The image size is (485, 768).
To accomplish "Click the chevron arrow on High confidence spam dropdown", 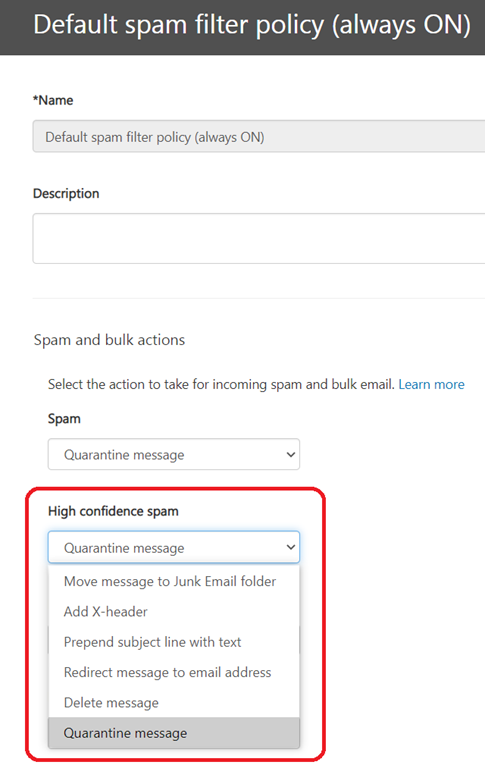I will (291, 547).
